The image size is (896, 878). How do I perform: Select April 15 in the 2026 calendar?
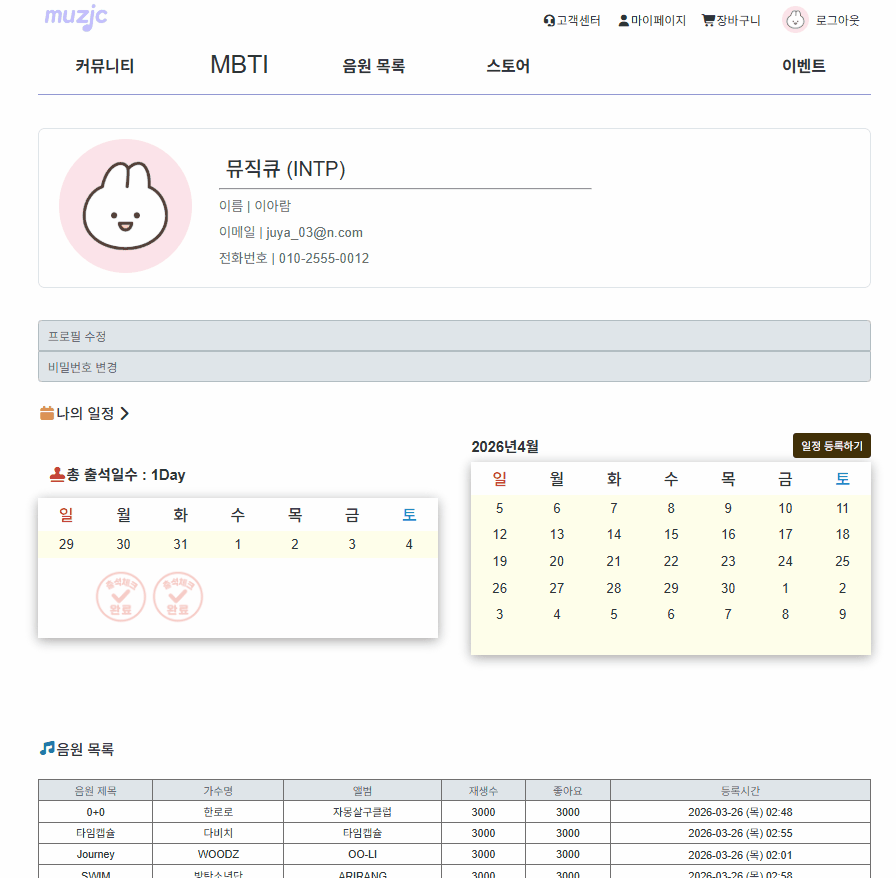click(671, 534)
